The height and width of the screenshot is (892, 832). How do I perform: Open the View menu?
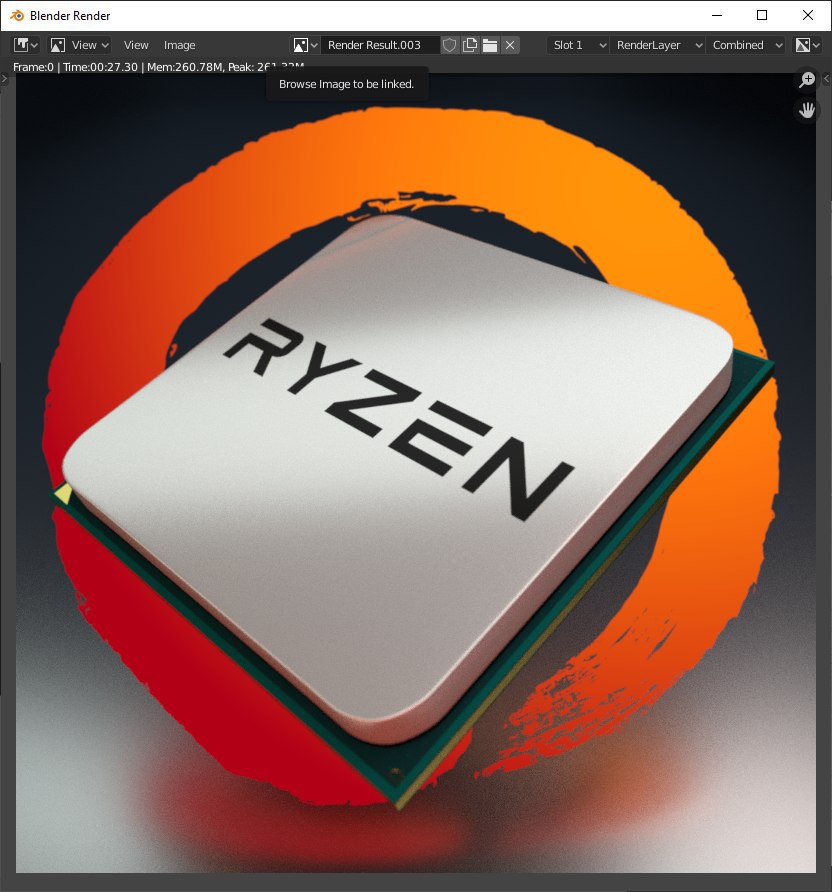136,45
